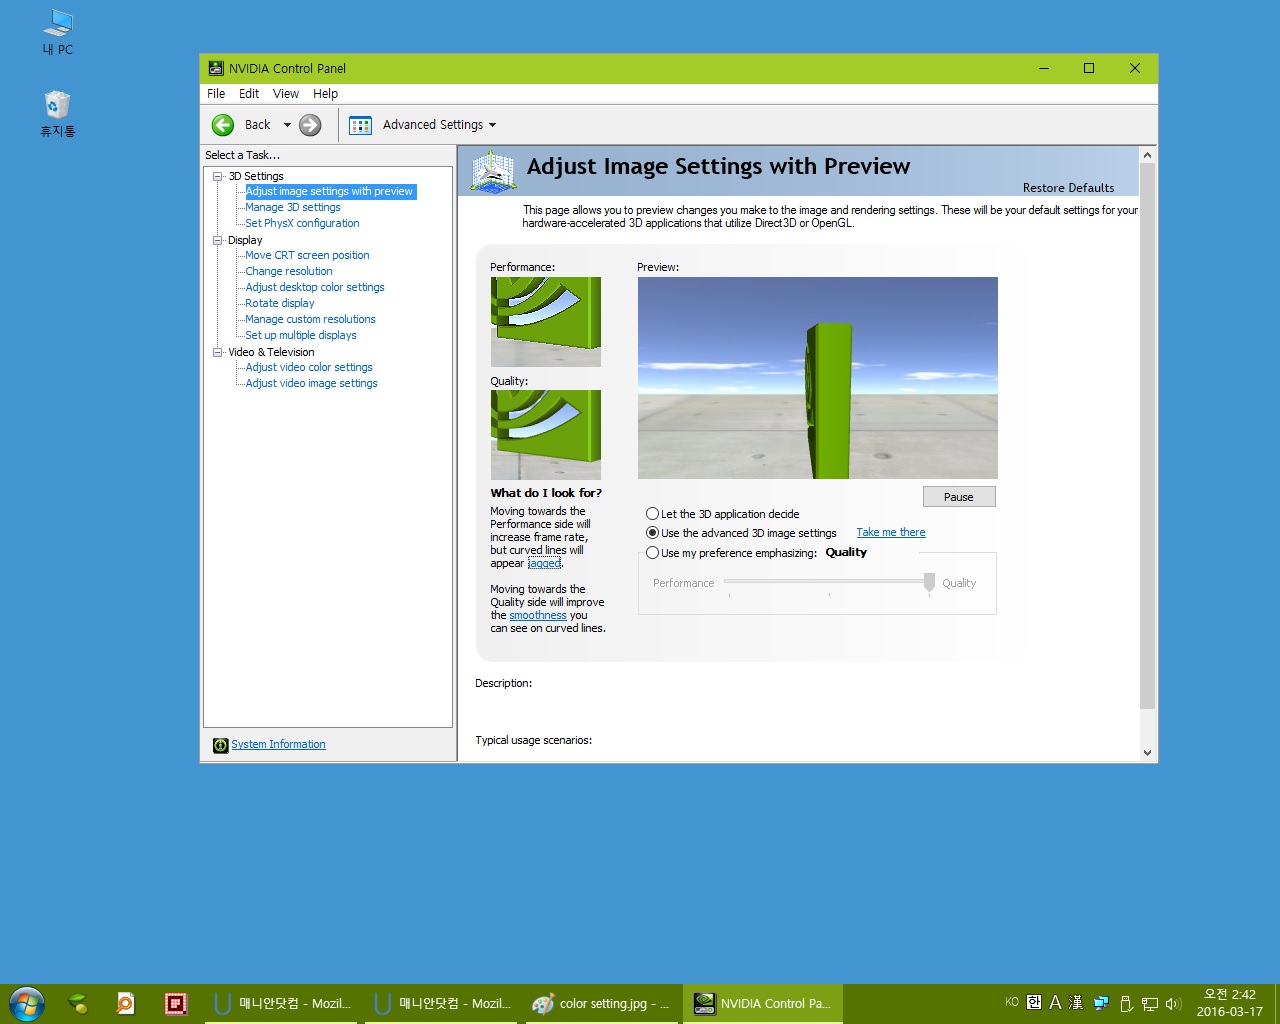
Task: Select Adjust image settings with preview
Action: (330, 192)
